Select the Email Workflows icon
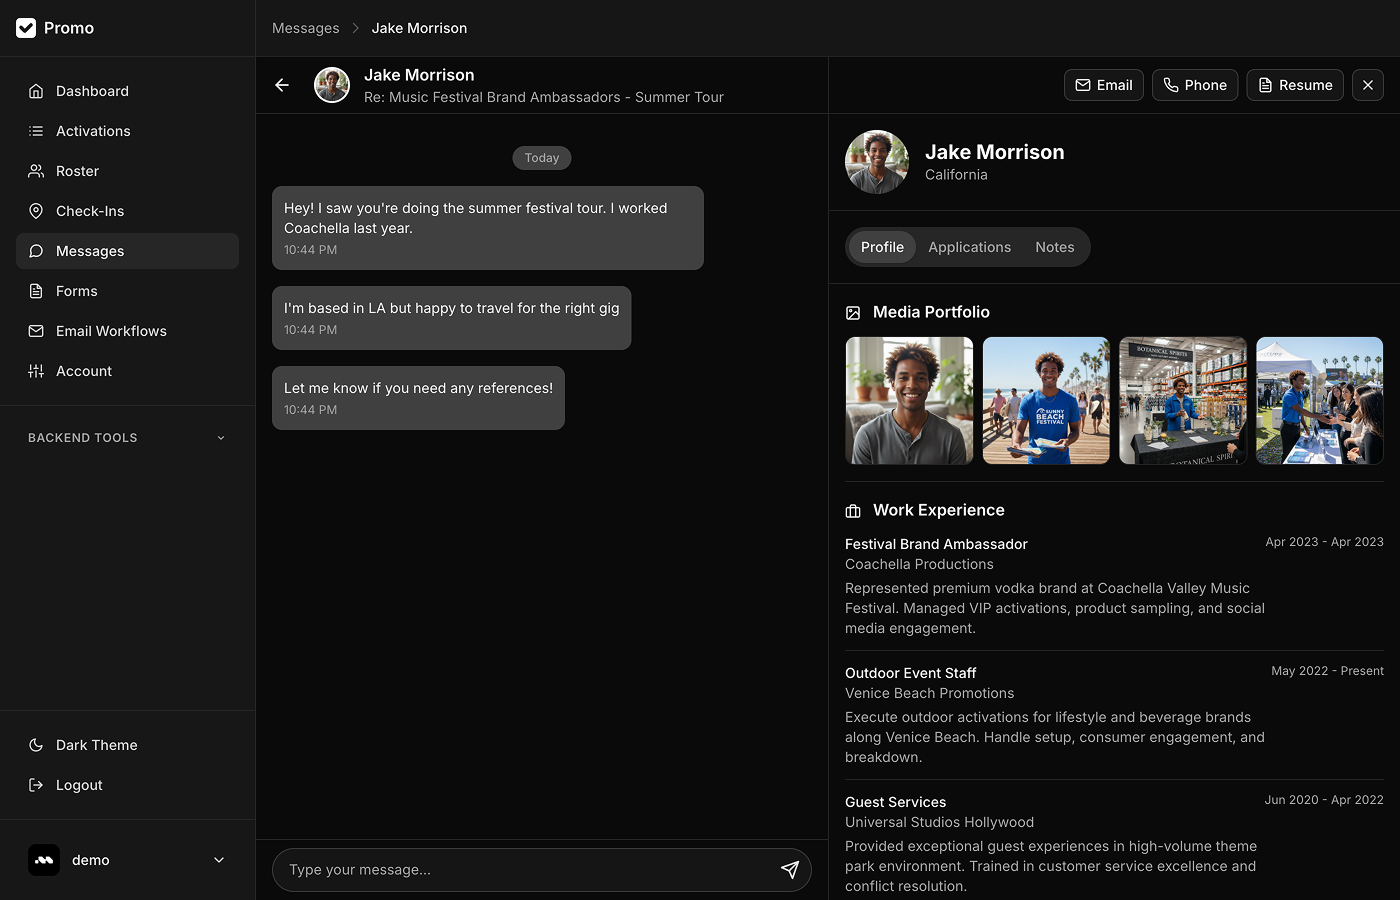Screen dimensions: 1400x900 (36, 331)
